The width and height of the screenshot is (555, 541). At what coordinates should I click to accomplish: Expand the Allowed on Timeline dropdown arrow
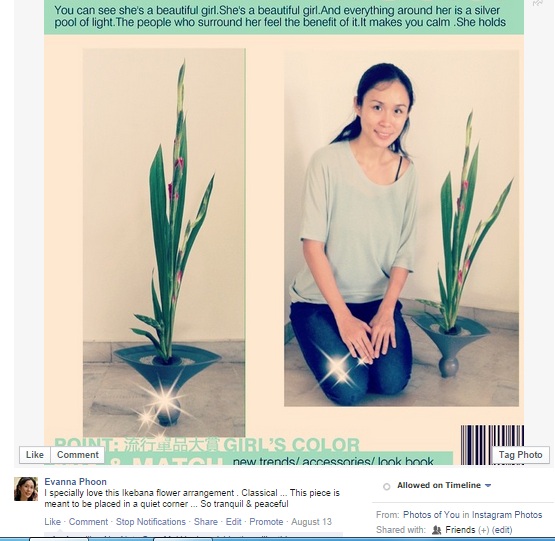pyautogui.click(x=488, y=485)
